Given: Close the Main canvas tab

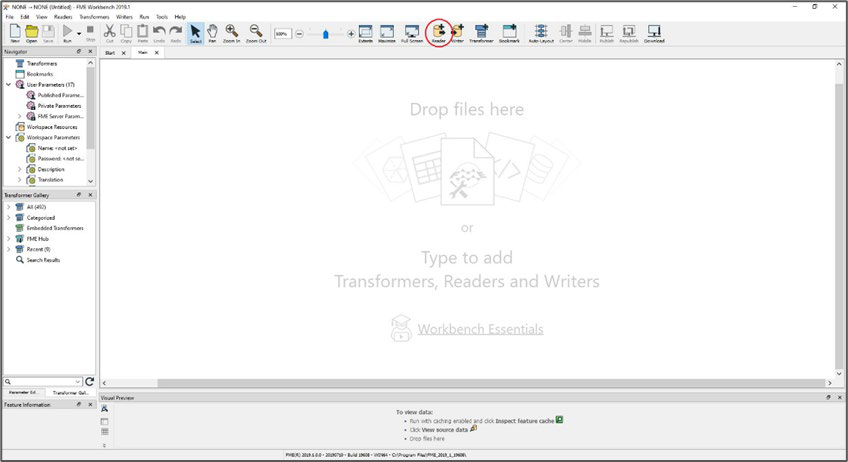Looking at the screenshot, I should tap(157, 53).
